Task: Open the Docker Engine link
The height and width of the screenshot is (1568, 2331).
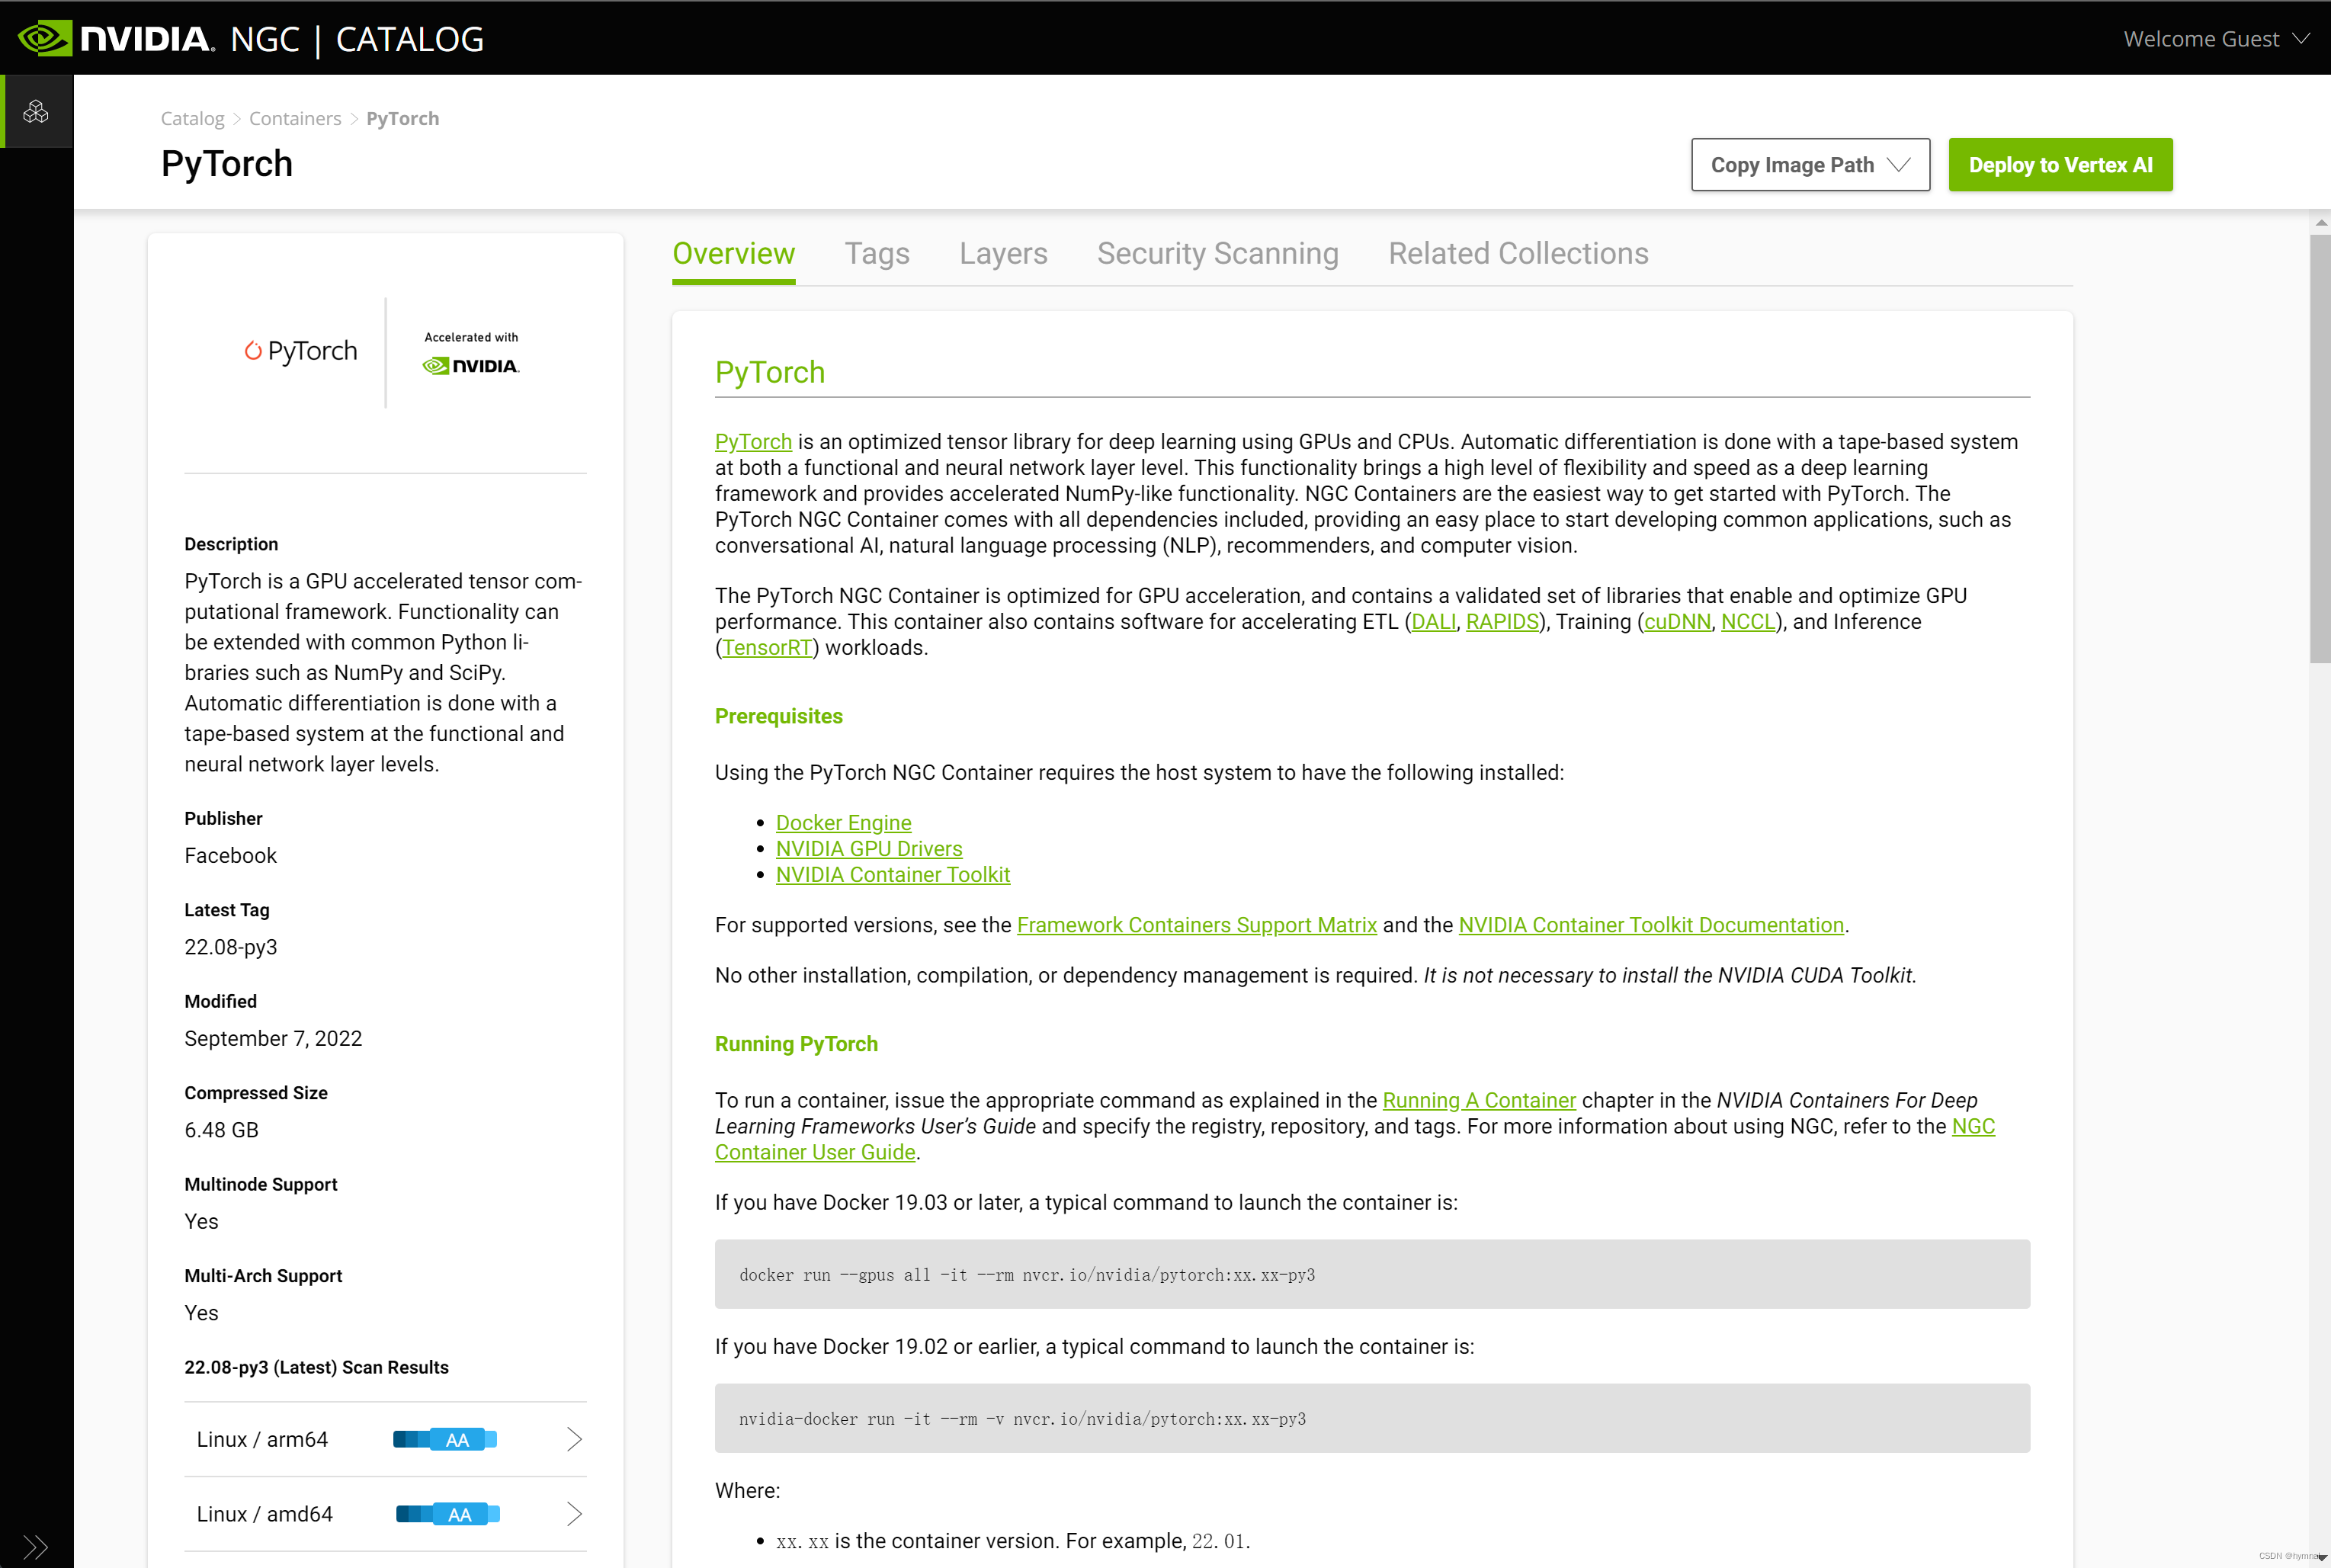Action: 843,822
